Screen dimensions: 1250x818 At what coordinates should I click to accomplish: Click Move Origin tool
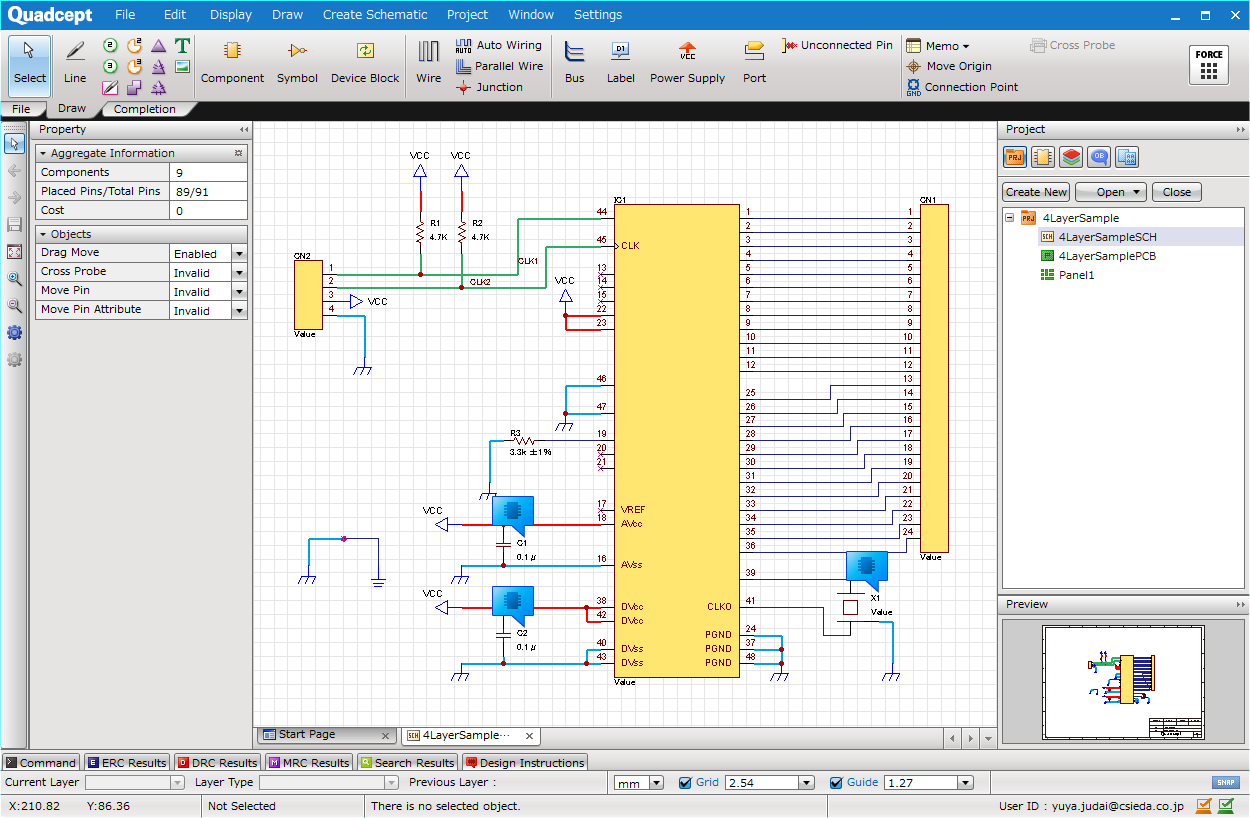point(949,66)
